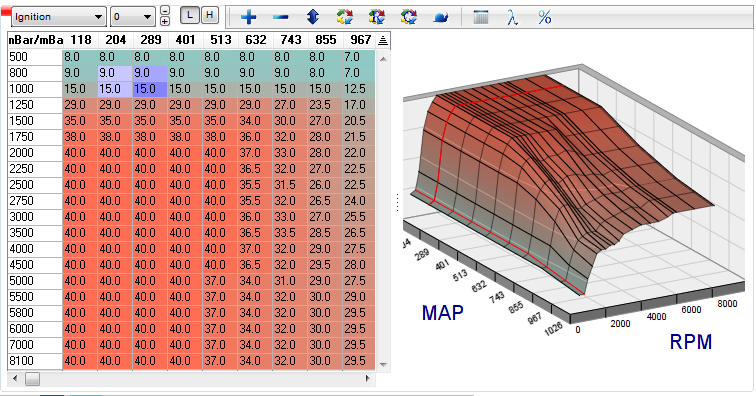
Task: Click the gray table grid icon
Action: [481, 17]
